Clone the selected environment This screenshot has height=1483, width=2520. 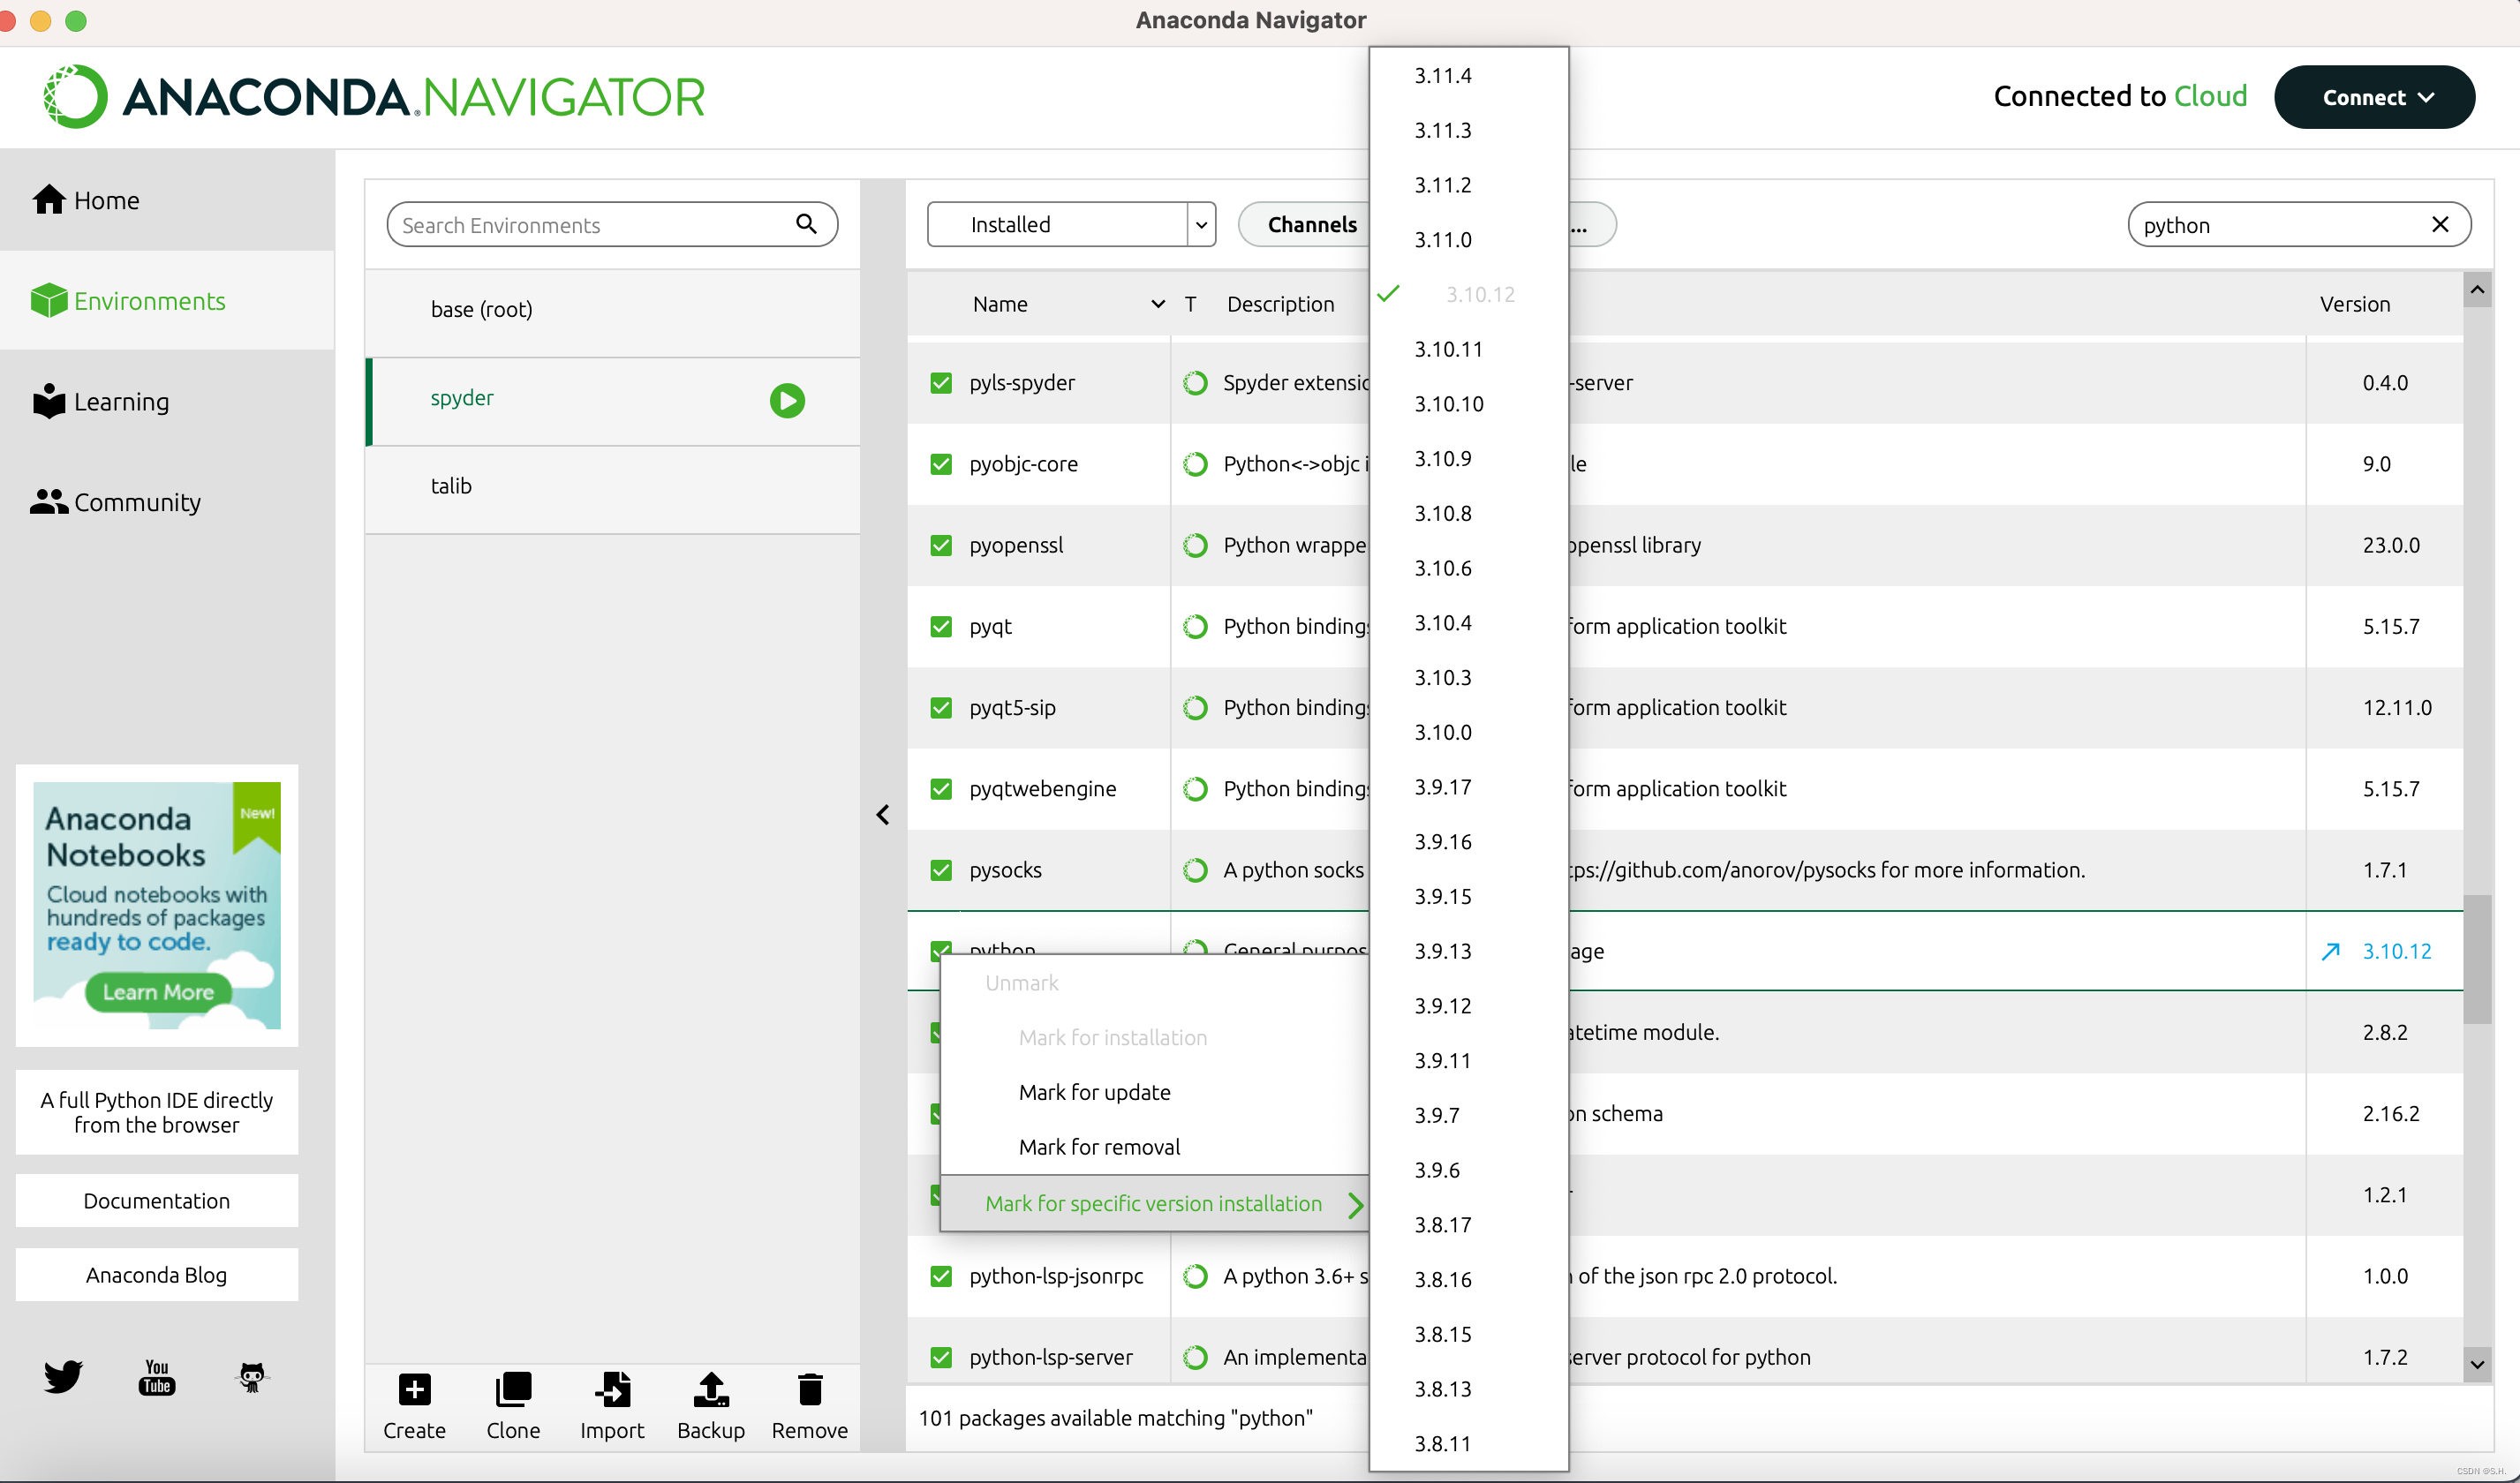pos(512,1406)
